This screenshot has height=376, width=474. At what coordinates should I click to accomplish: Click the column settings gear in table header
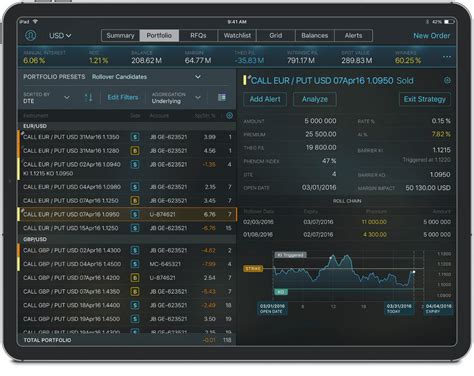[x=229, y=116]
